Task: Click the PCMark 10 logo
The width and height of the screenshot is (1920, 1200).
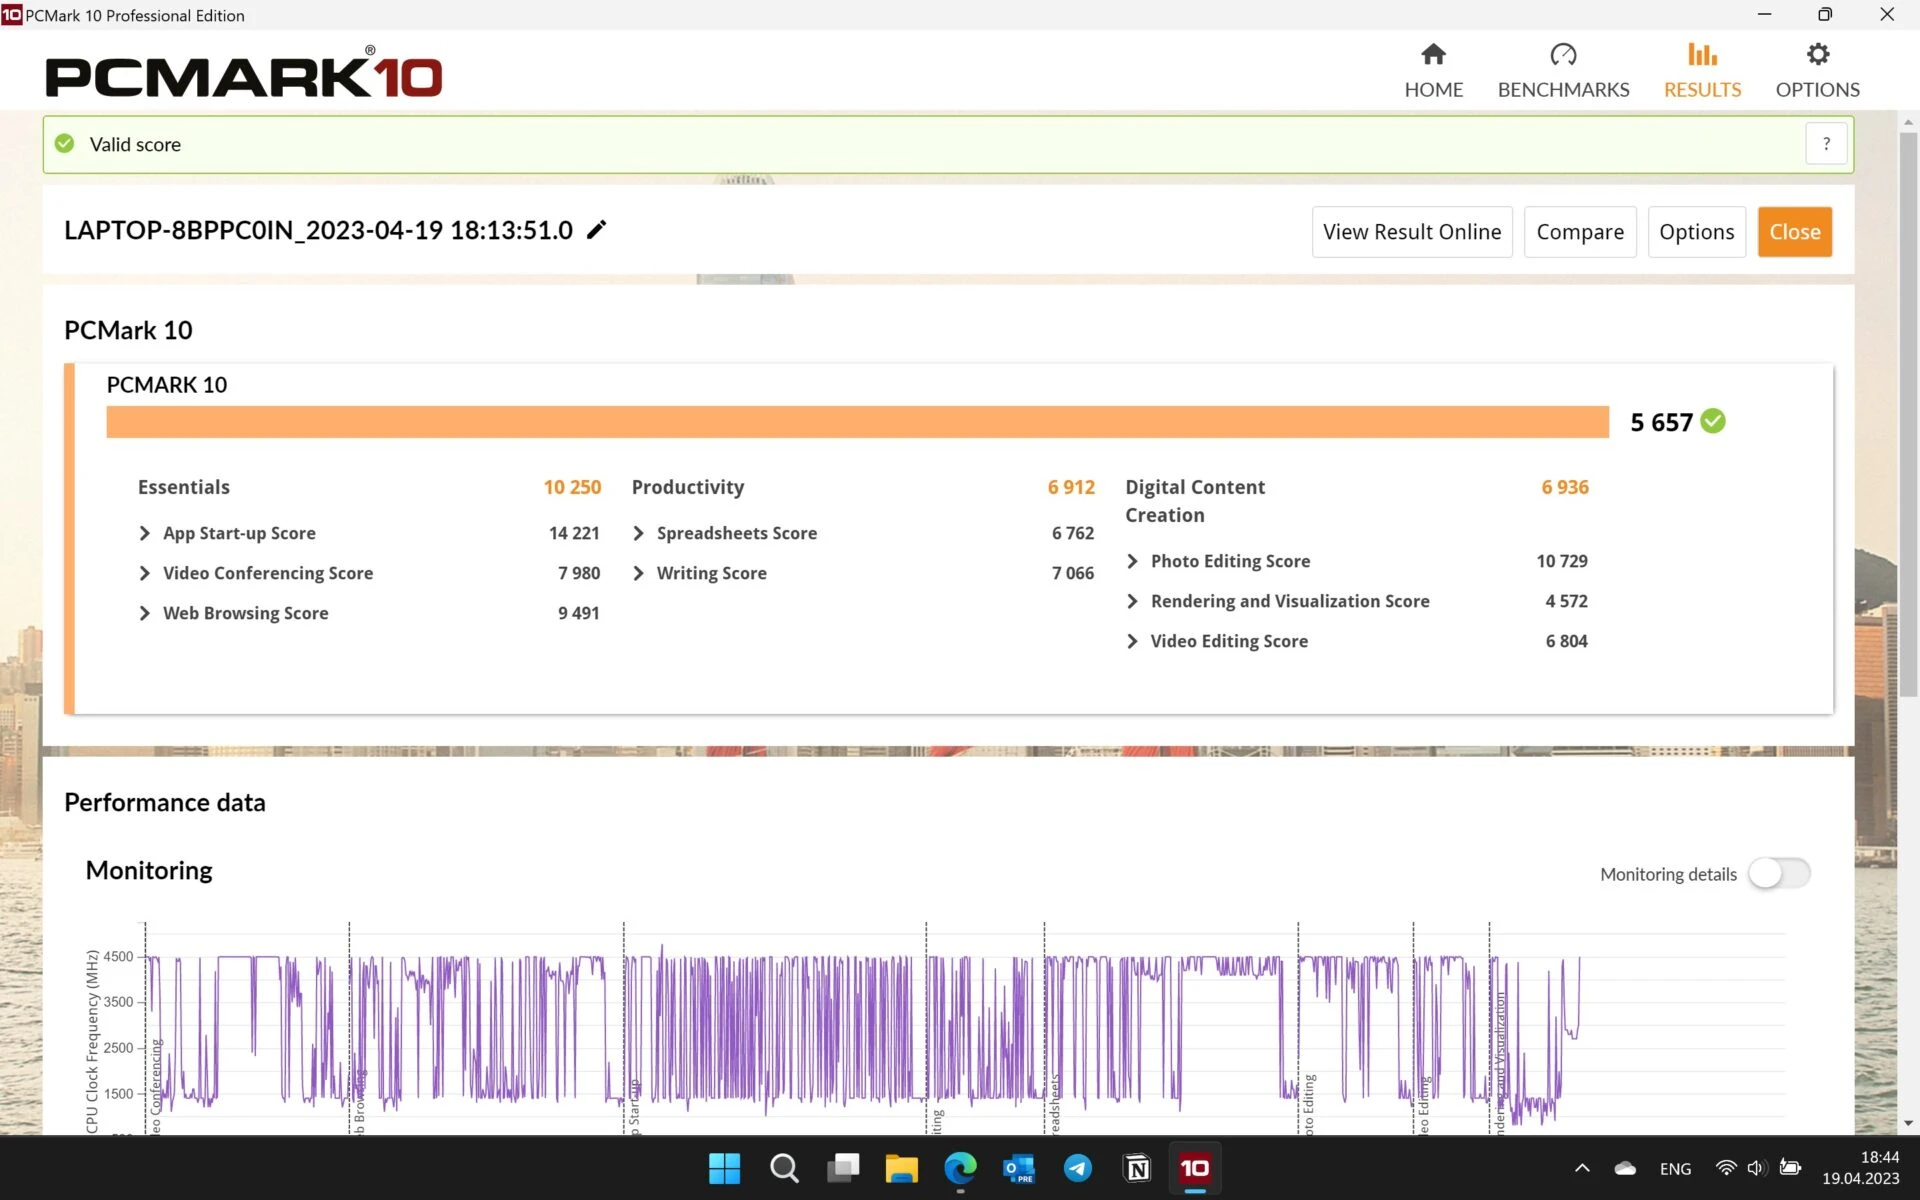Action: [243, 72]
